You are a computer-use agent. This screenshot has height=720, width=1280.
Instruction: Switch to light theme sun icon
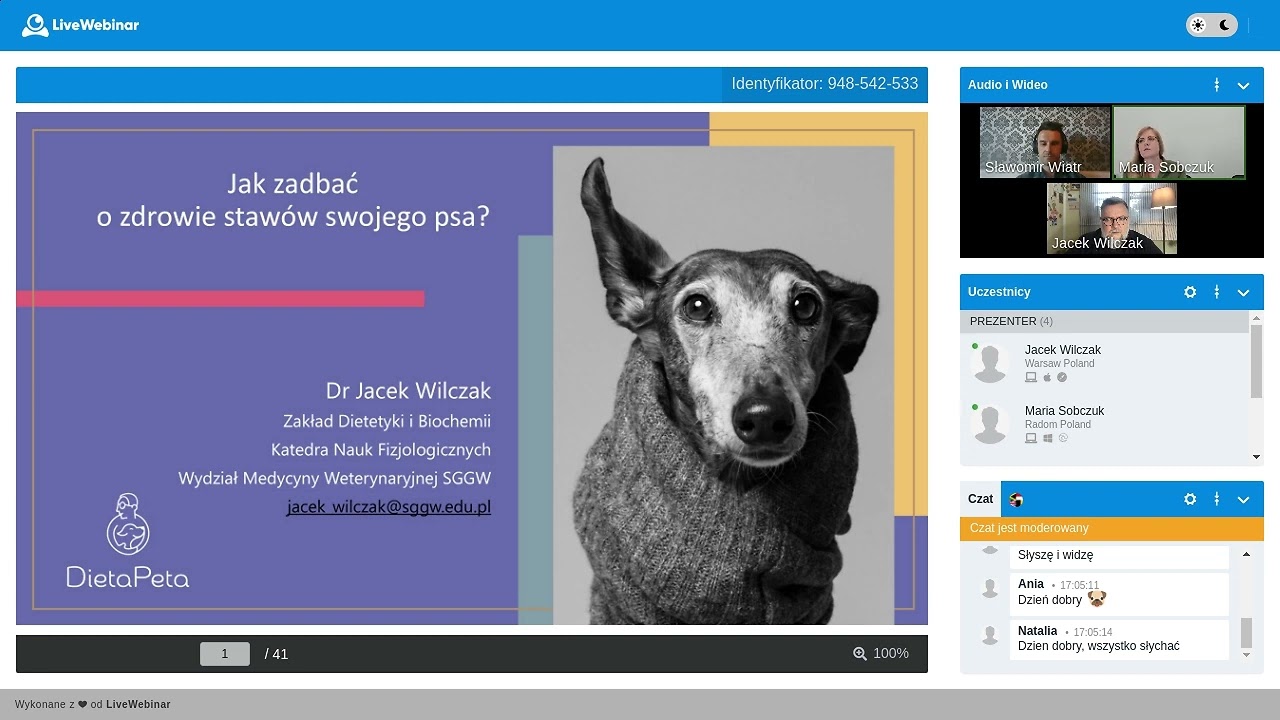coord(1199,25)
